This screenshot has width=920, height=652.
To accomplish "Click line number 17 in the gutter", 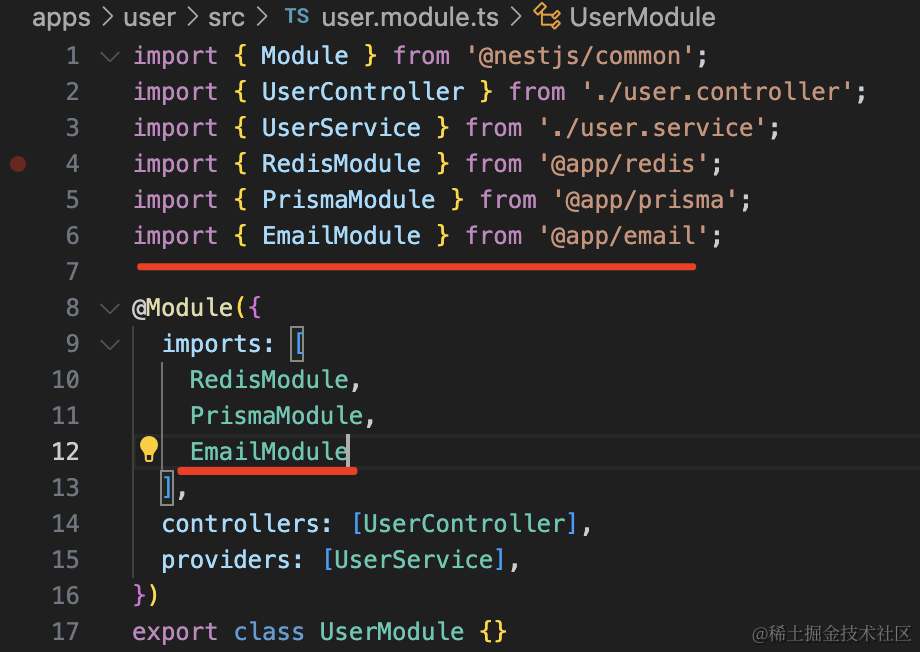I will pos(65,632).
